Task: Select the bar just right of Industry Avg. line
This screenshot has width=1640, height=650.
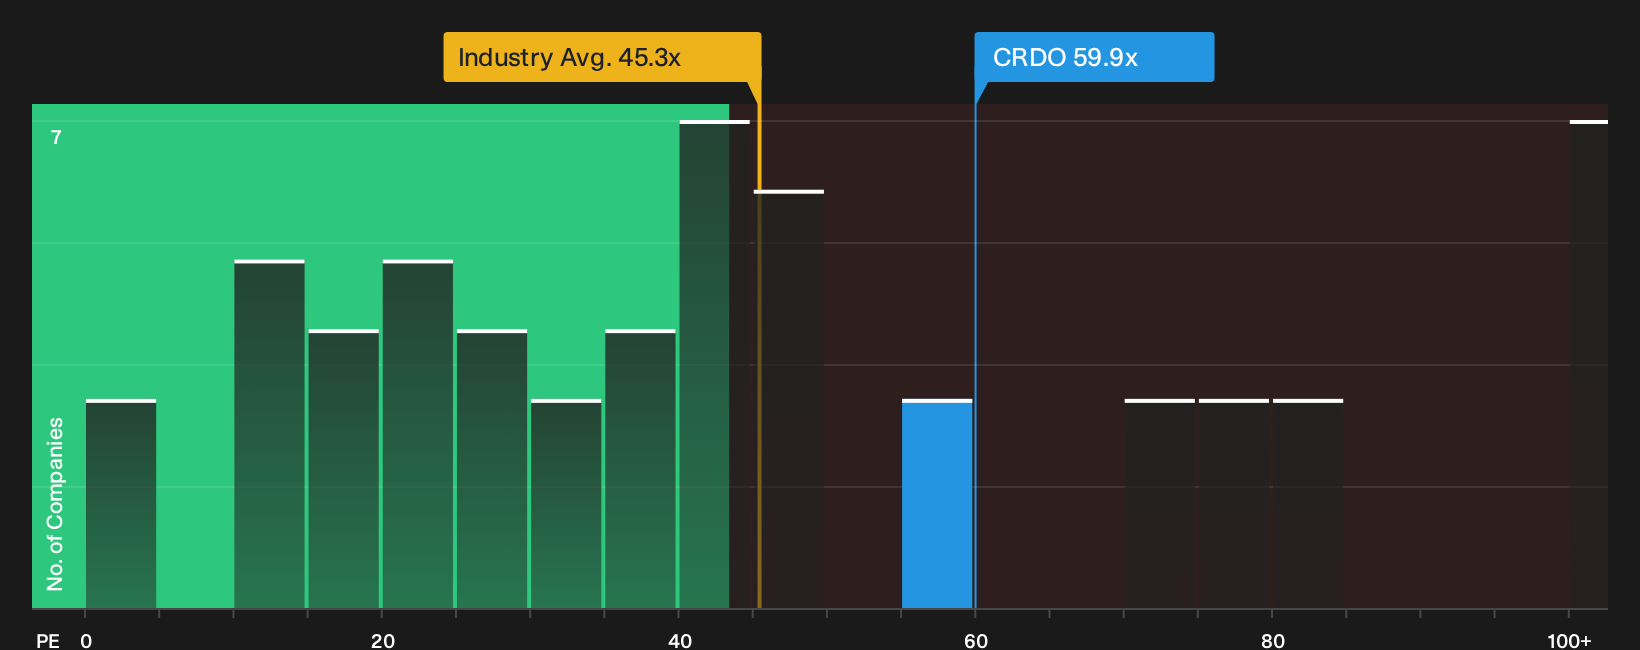Action: tap(789, 400)
